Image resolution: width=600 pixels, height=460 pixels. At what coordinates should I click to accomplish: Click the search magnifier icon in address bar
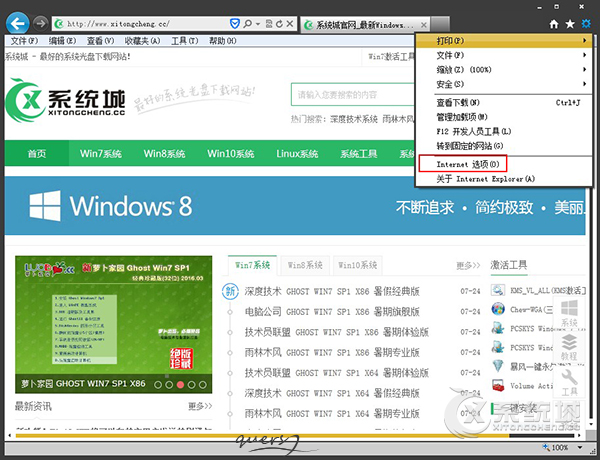click(248, 24)
